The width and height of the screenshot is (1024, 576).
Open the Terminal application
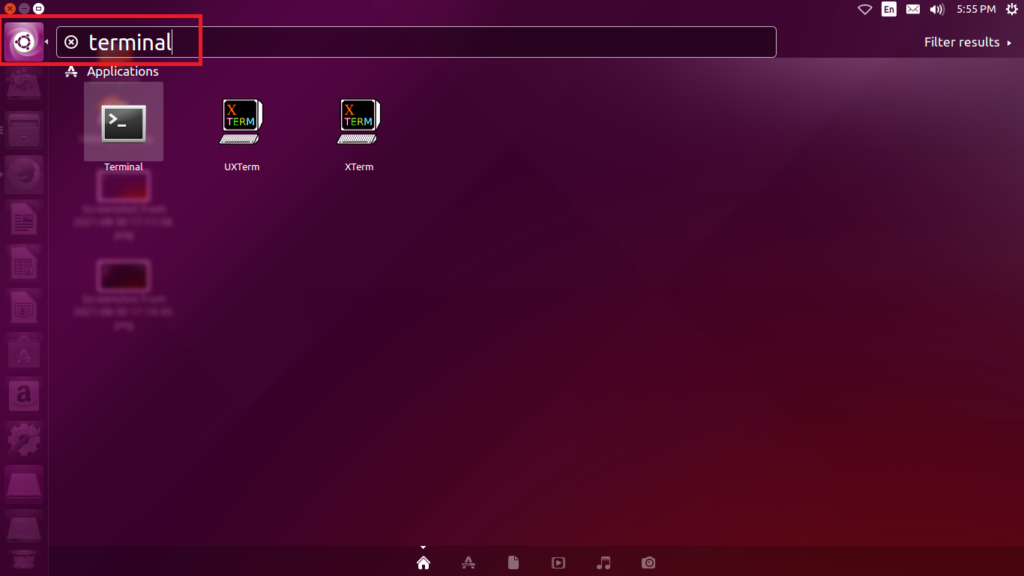click(x=123, y=123)
